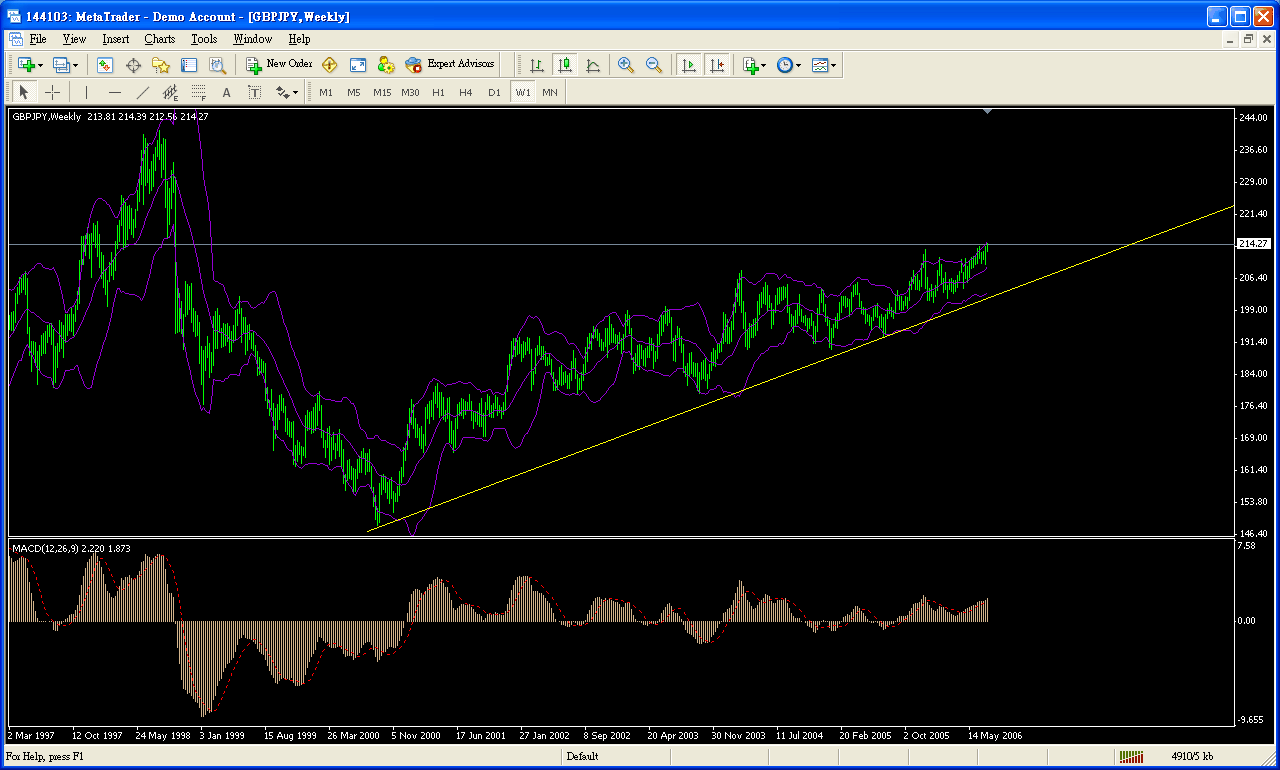The image size is (1280, 770).
Task: Select the cursor arrow tool
Action: pos(25,92)
